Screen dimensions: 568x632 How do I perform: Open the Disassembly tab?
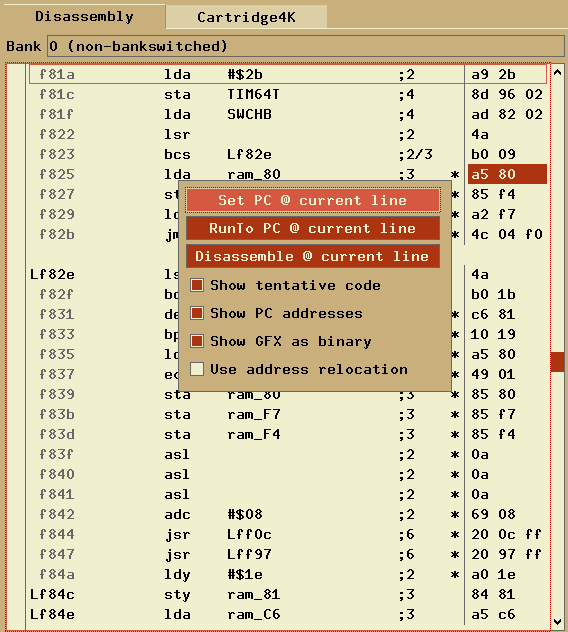[x=84, y=17]
